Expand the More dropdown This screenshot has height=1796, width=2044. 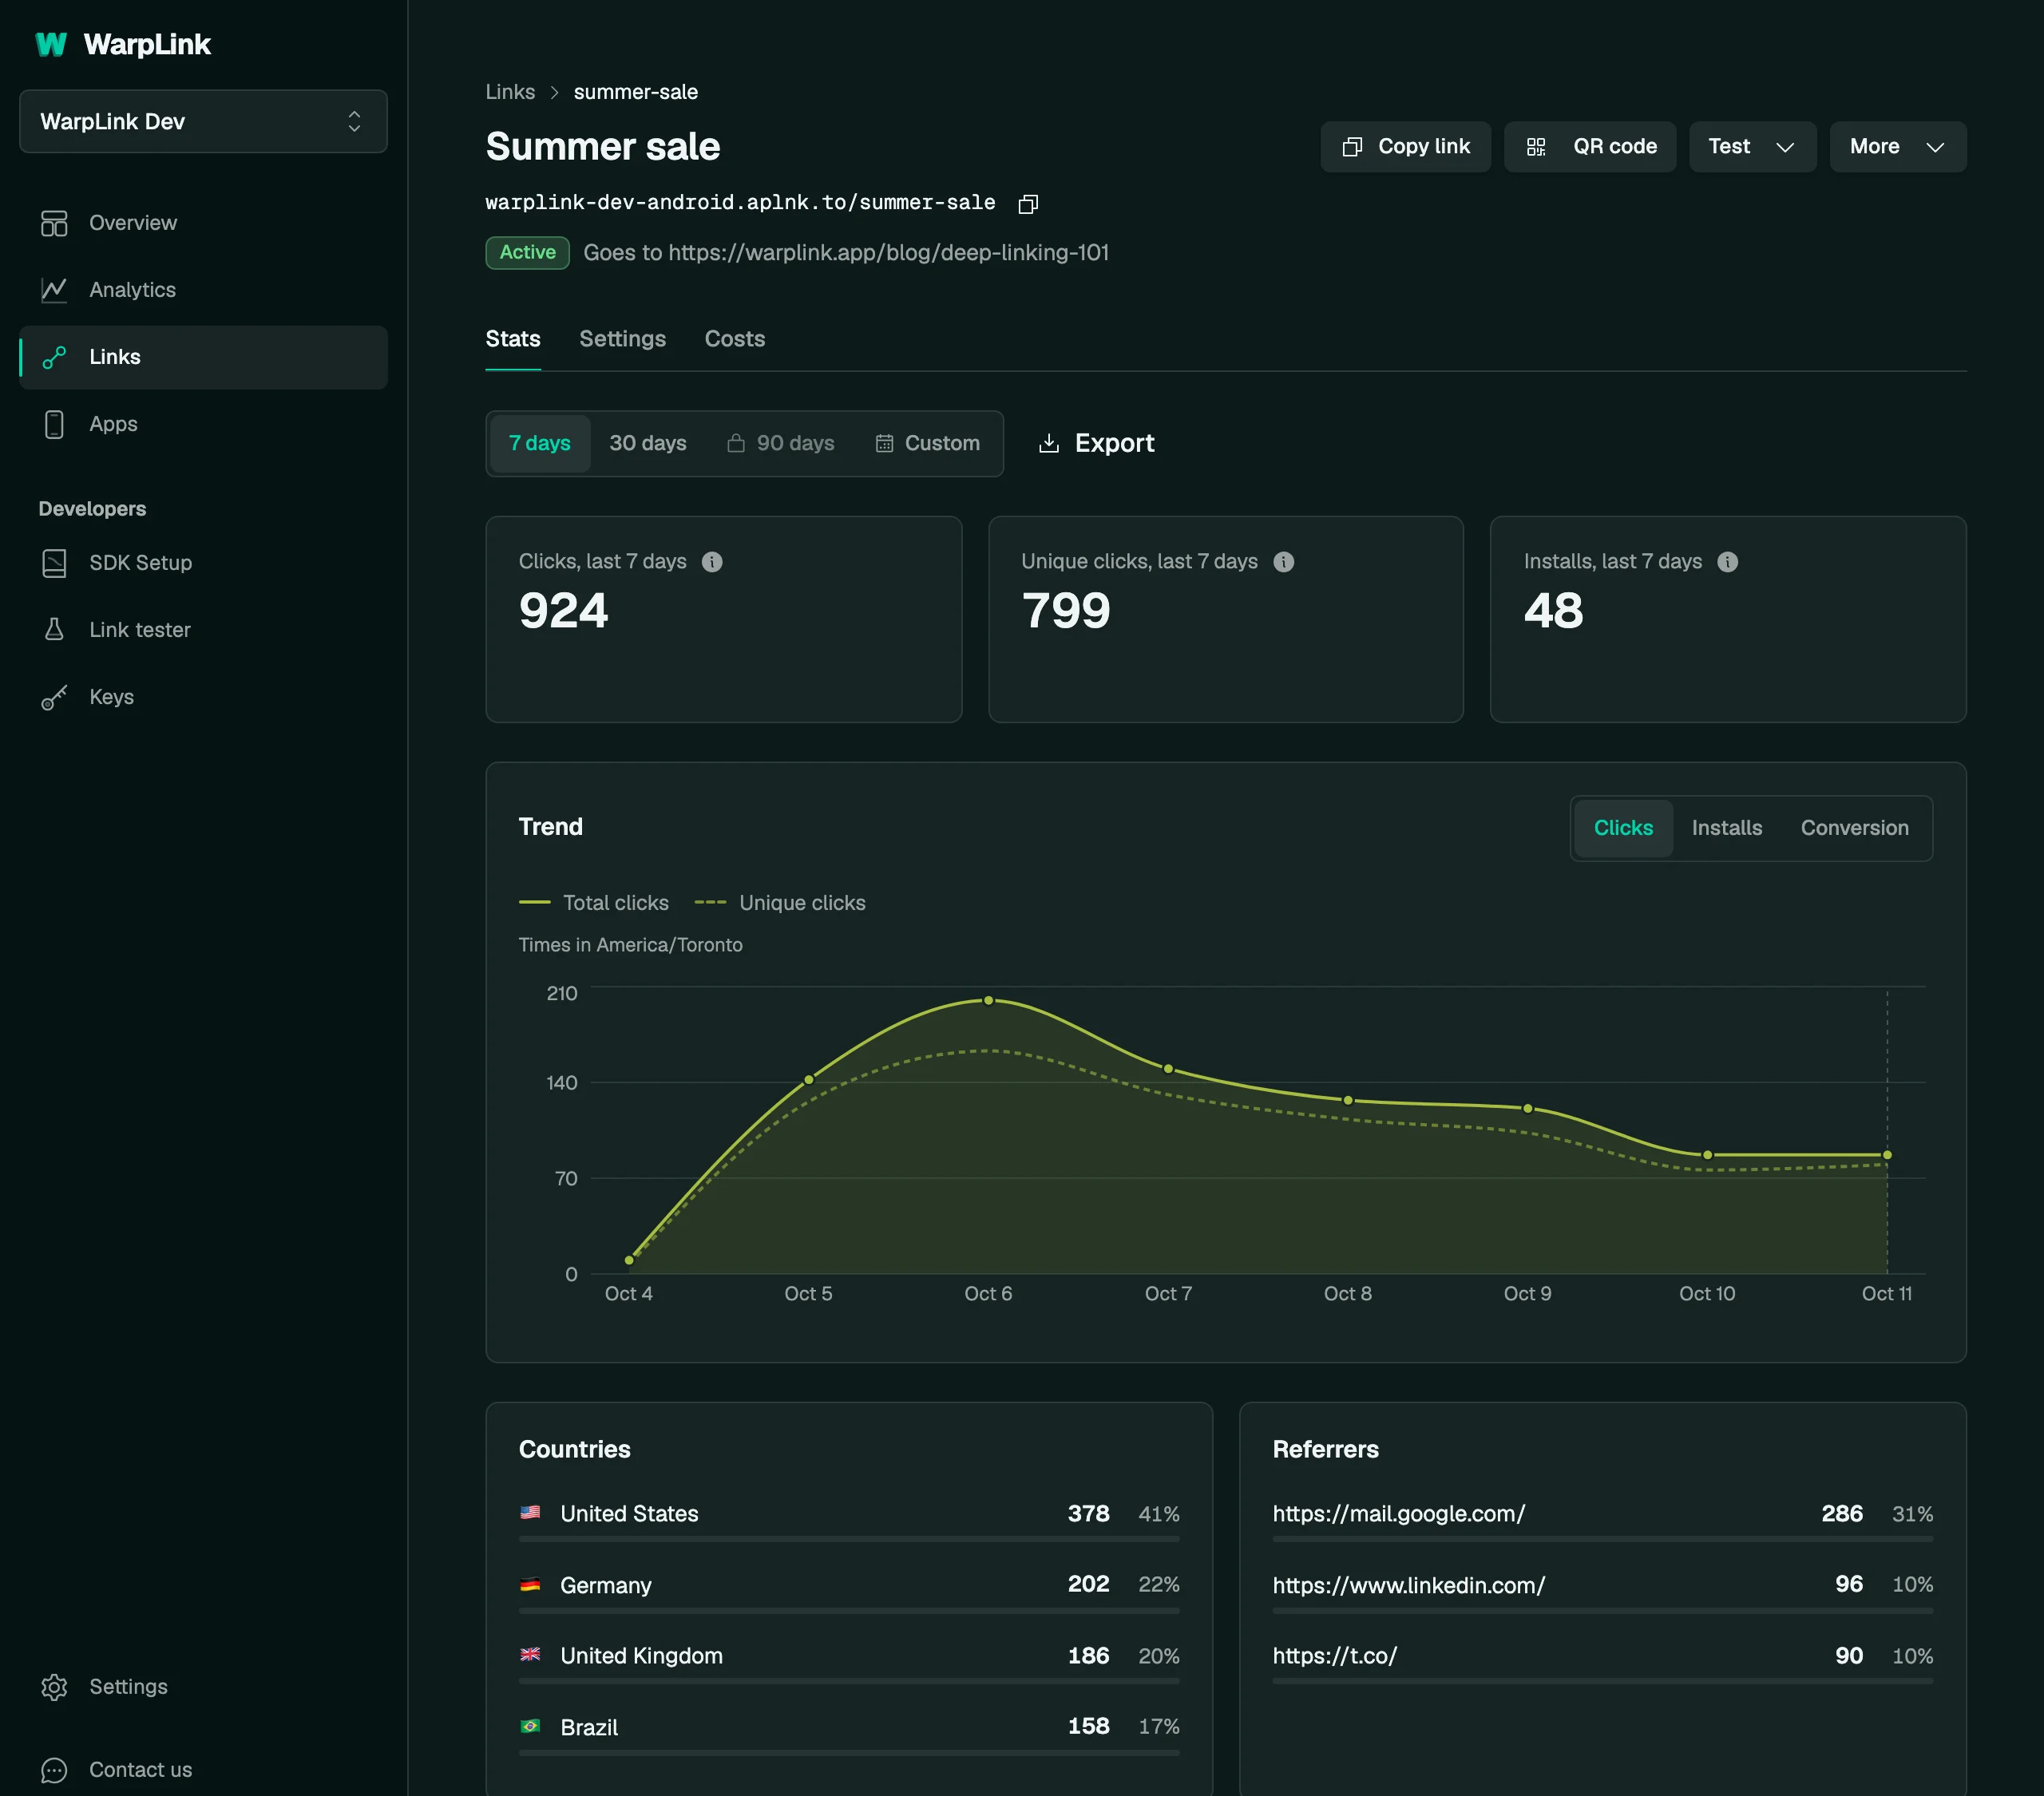tap(1898, 147)
